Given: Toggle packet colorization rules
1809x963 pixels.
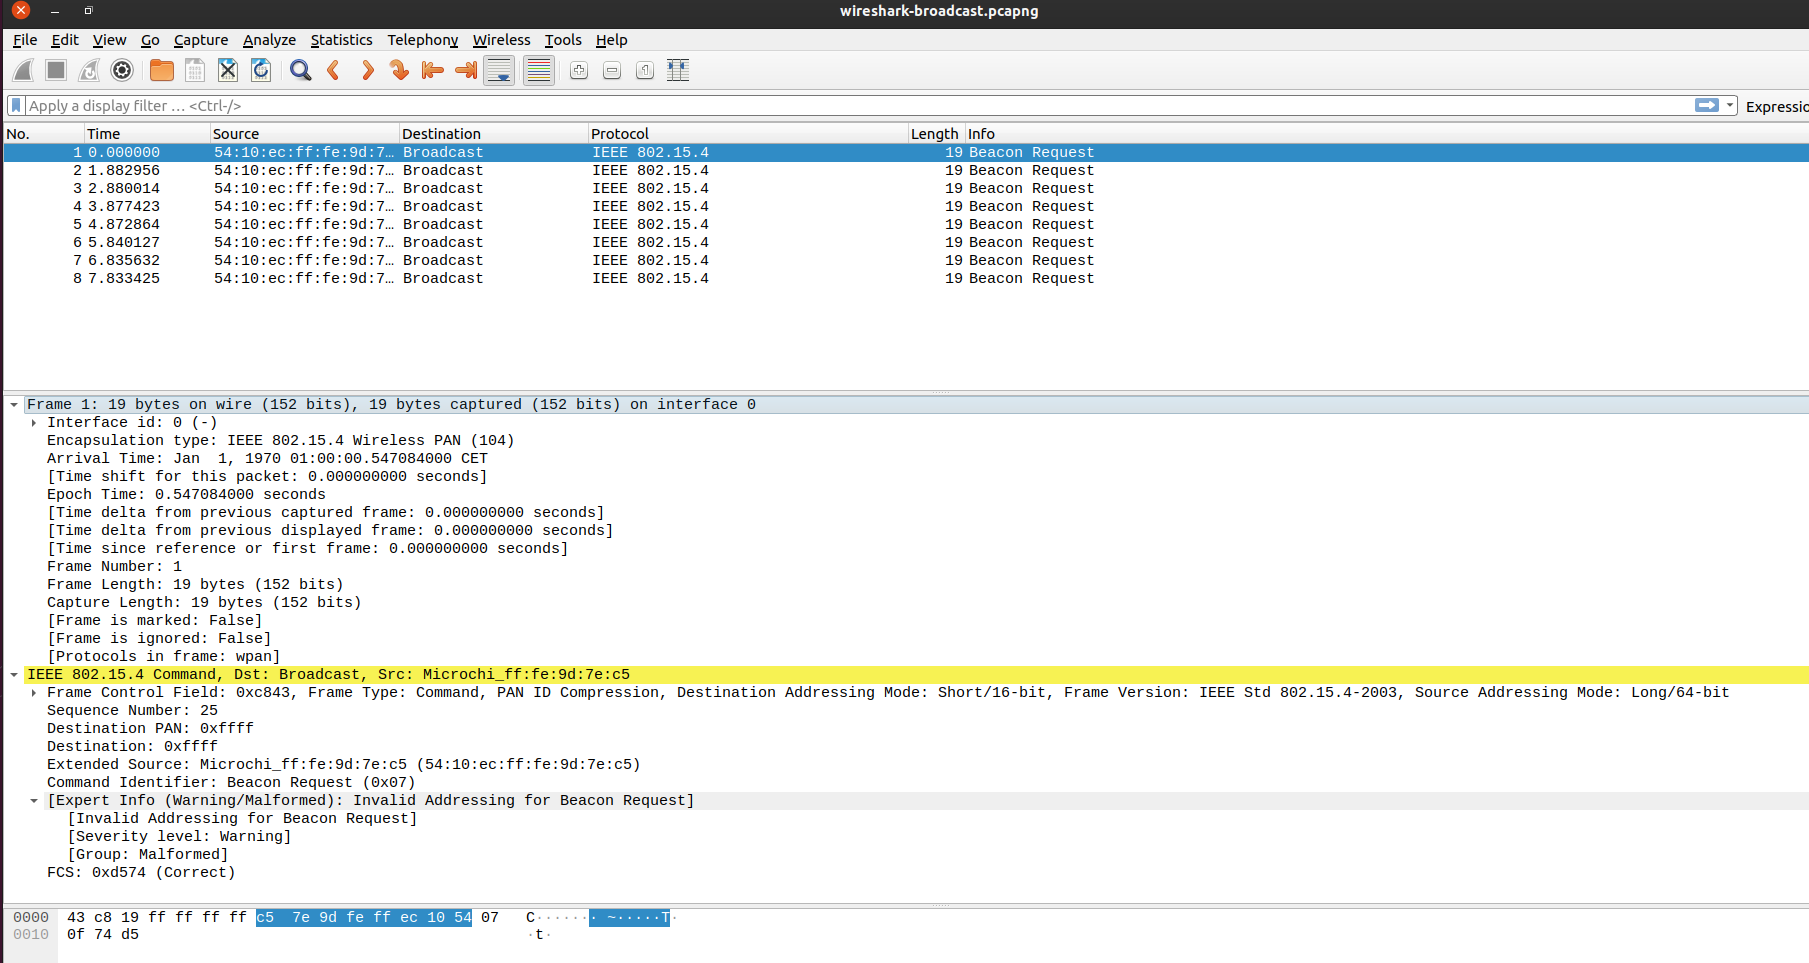Looking at the screenshot, I should 539,70.
